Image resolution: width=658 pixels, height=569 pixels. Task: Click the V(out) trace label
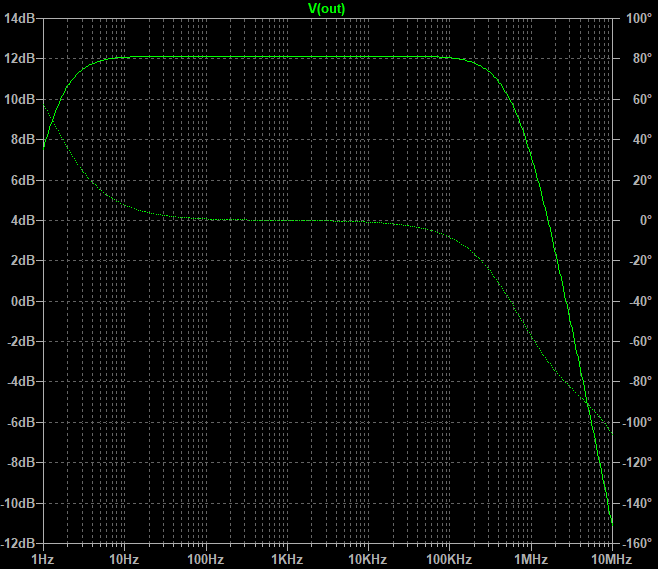(326, 8)
